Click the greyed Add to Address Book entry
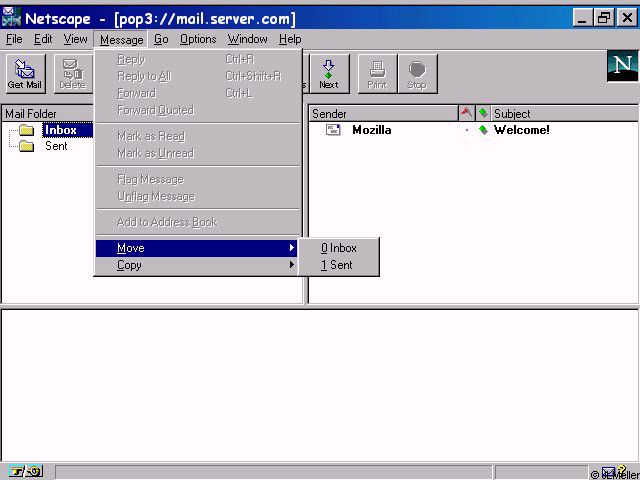640x480 pixels. (x=196, y=222)
